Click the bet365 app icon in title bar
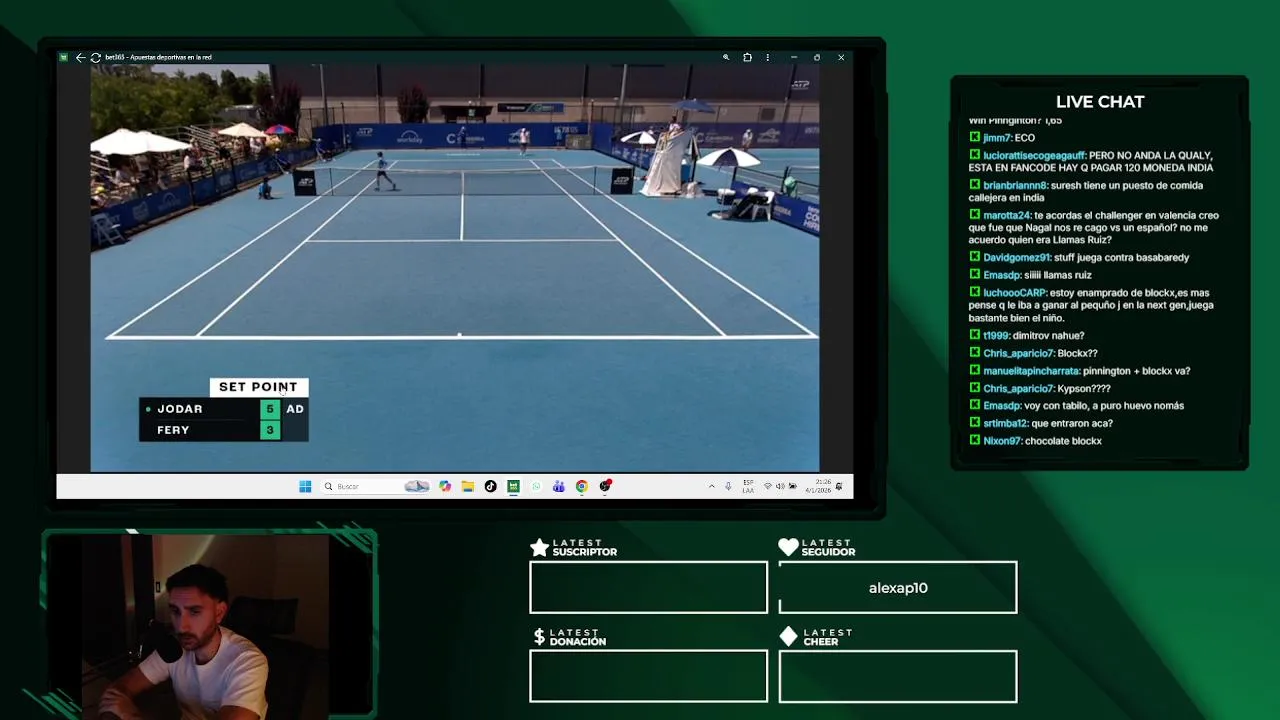Image resolution: width=1280 pixels, height=720 pixels. click(x=64, y=57)
